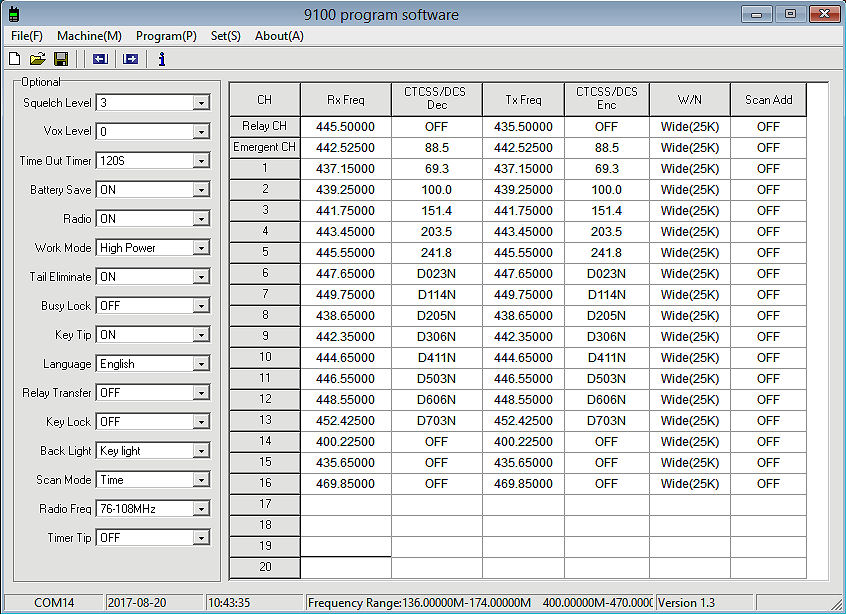Open the Radio Freq dropdown
The width and height of the screenshot is (846, 614).
pyautogui.click(x=201, y=509)
